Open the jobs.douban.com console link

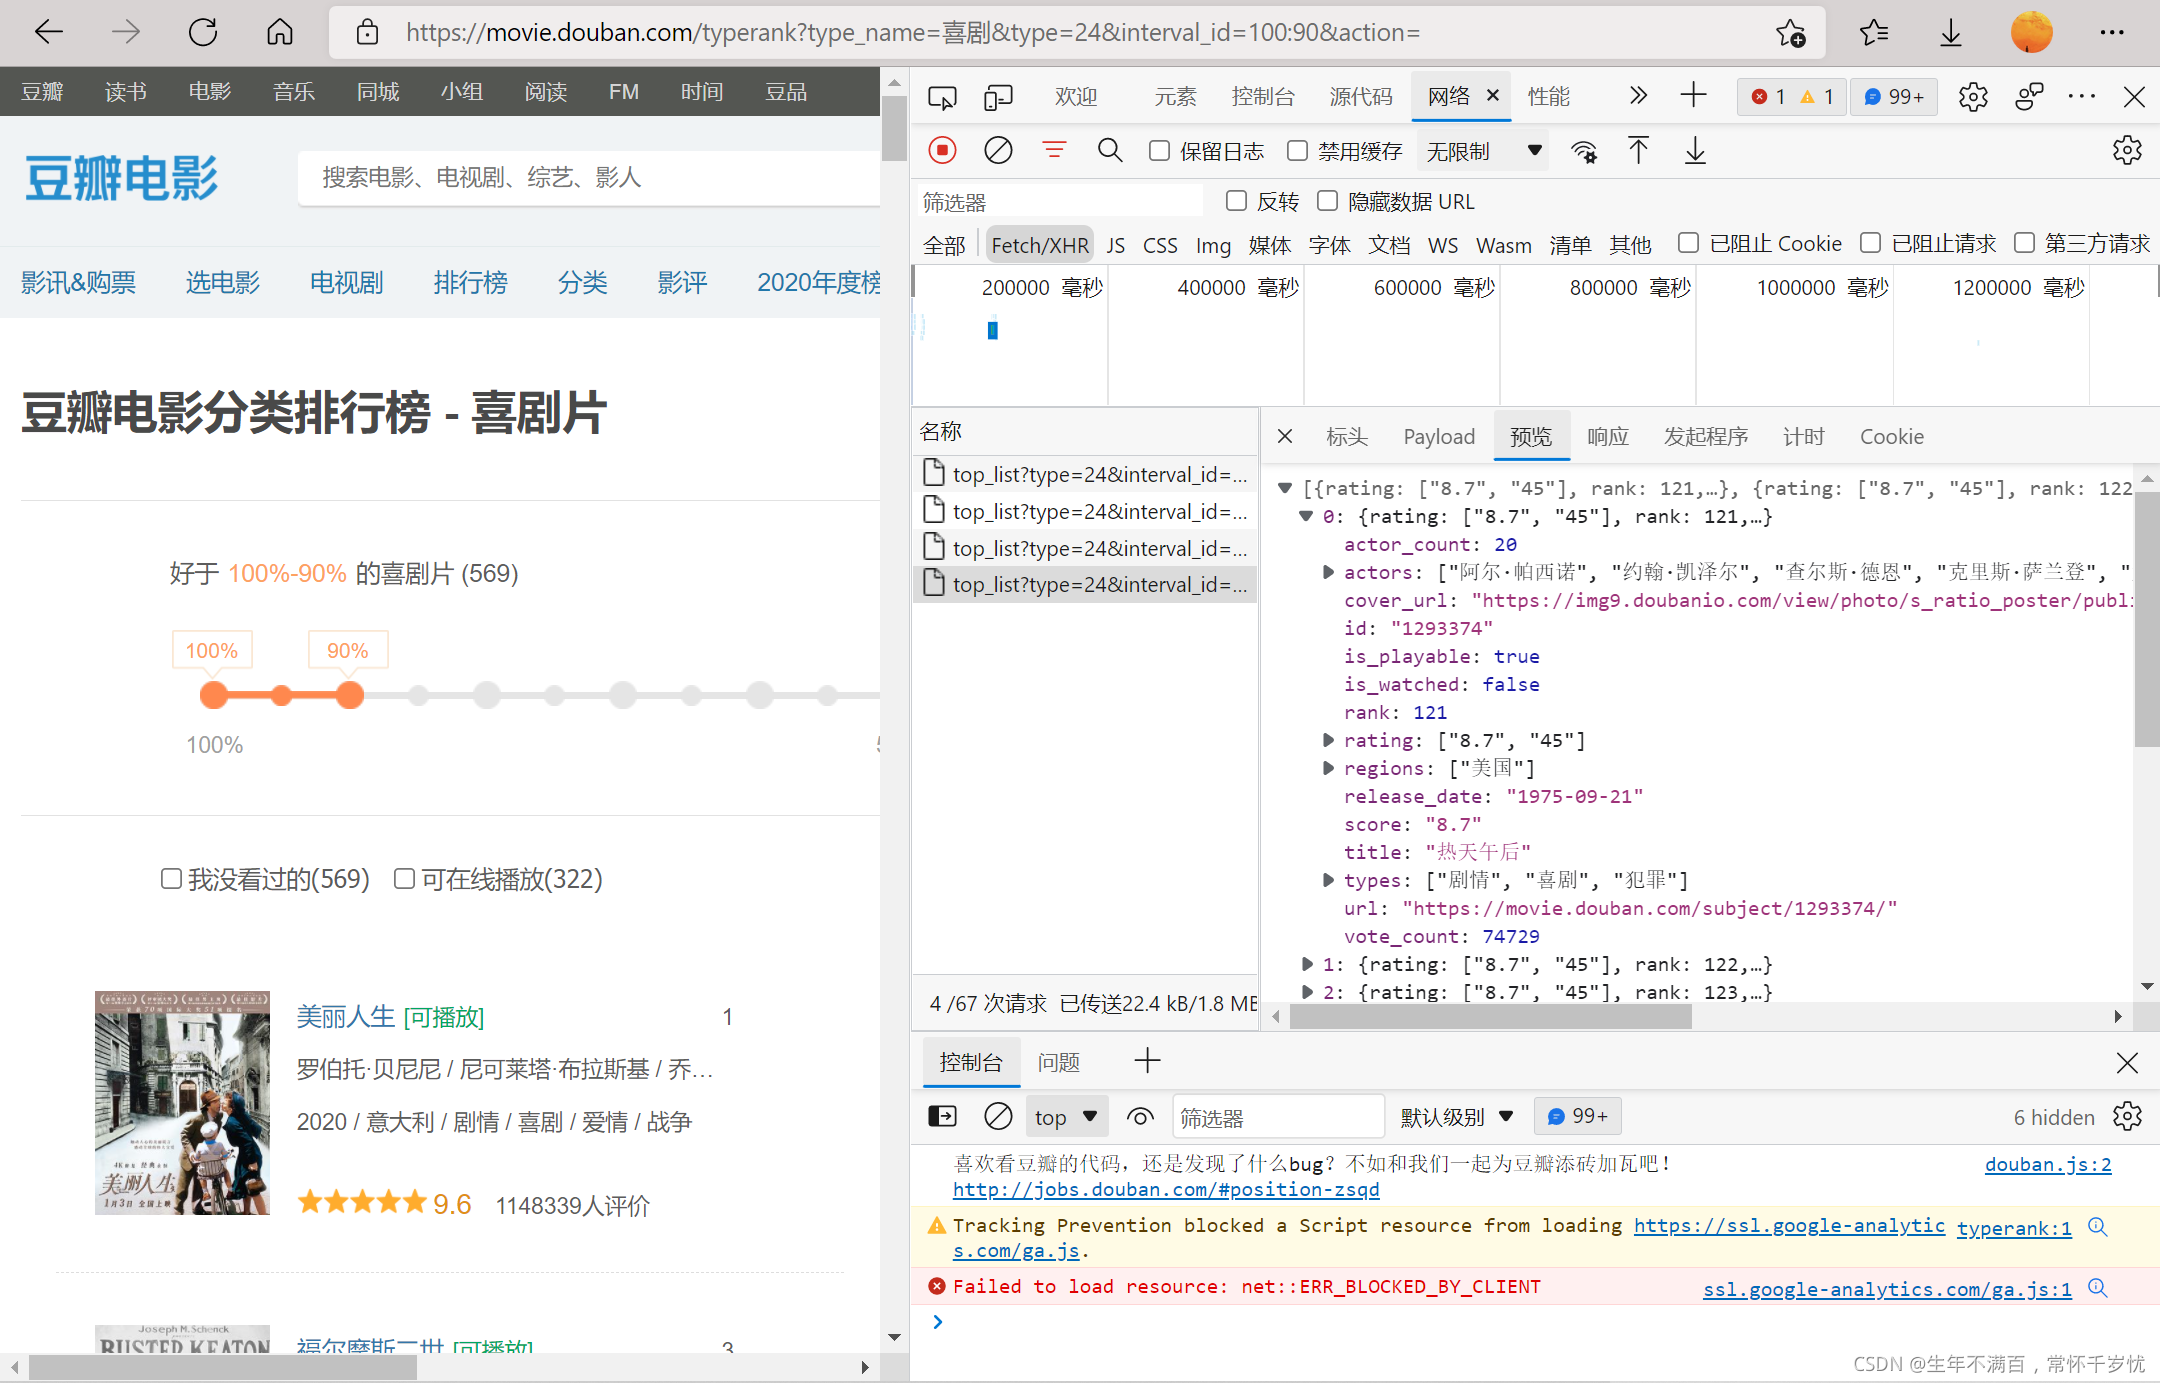coord(1166,1190)
